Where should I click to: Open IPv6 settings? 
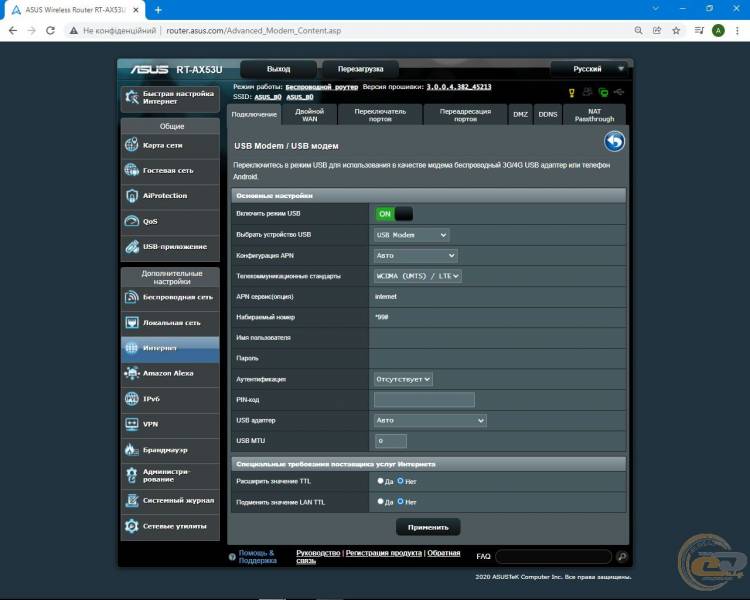[x=170, y=399]
